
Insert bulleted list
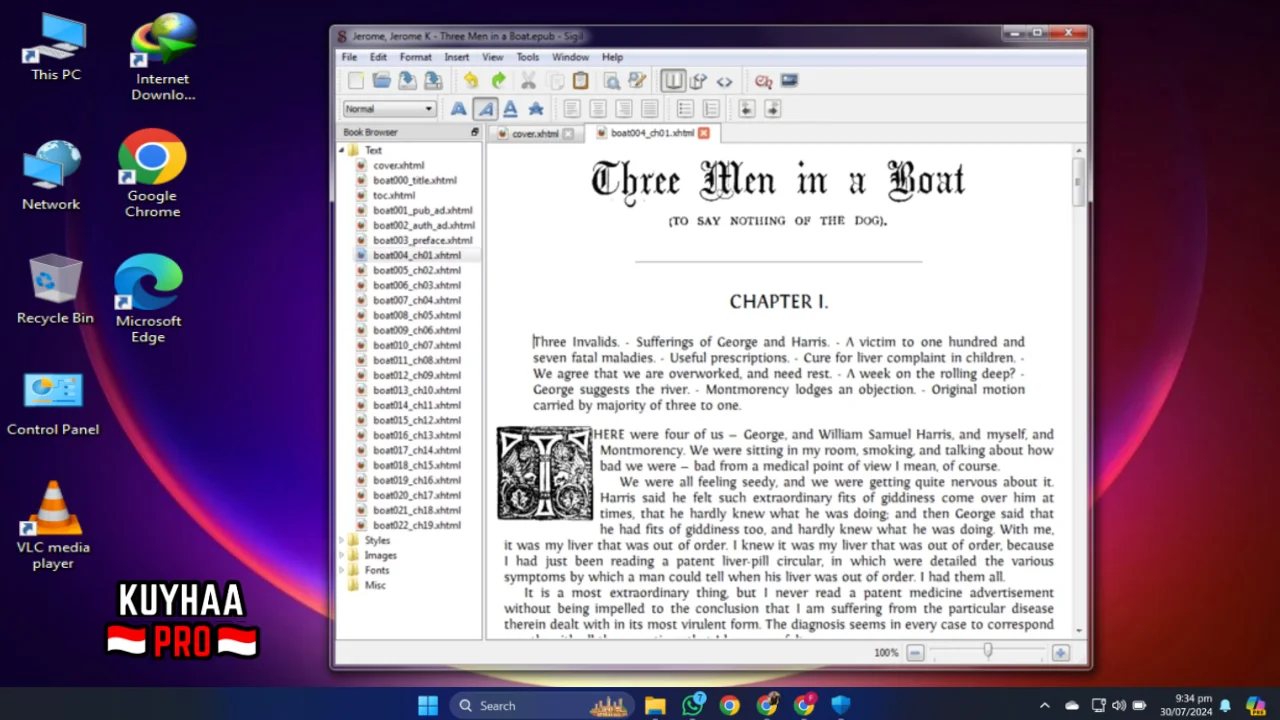685,109
